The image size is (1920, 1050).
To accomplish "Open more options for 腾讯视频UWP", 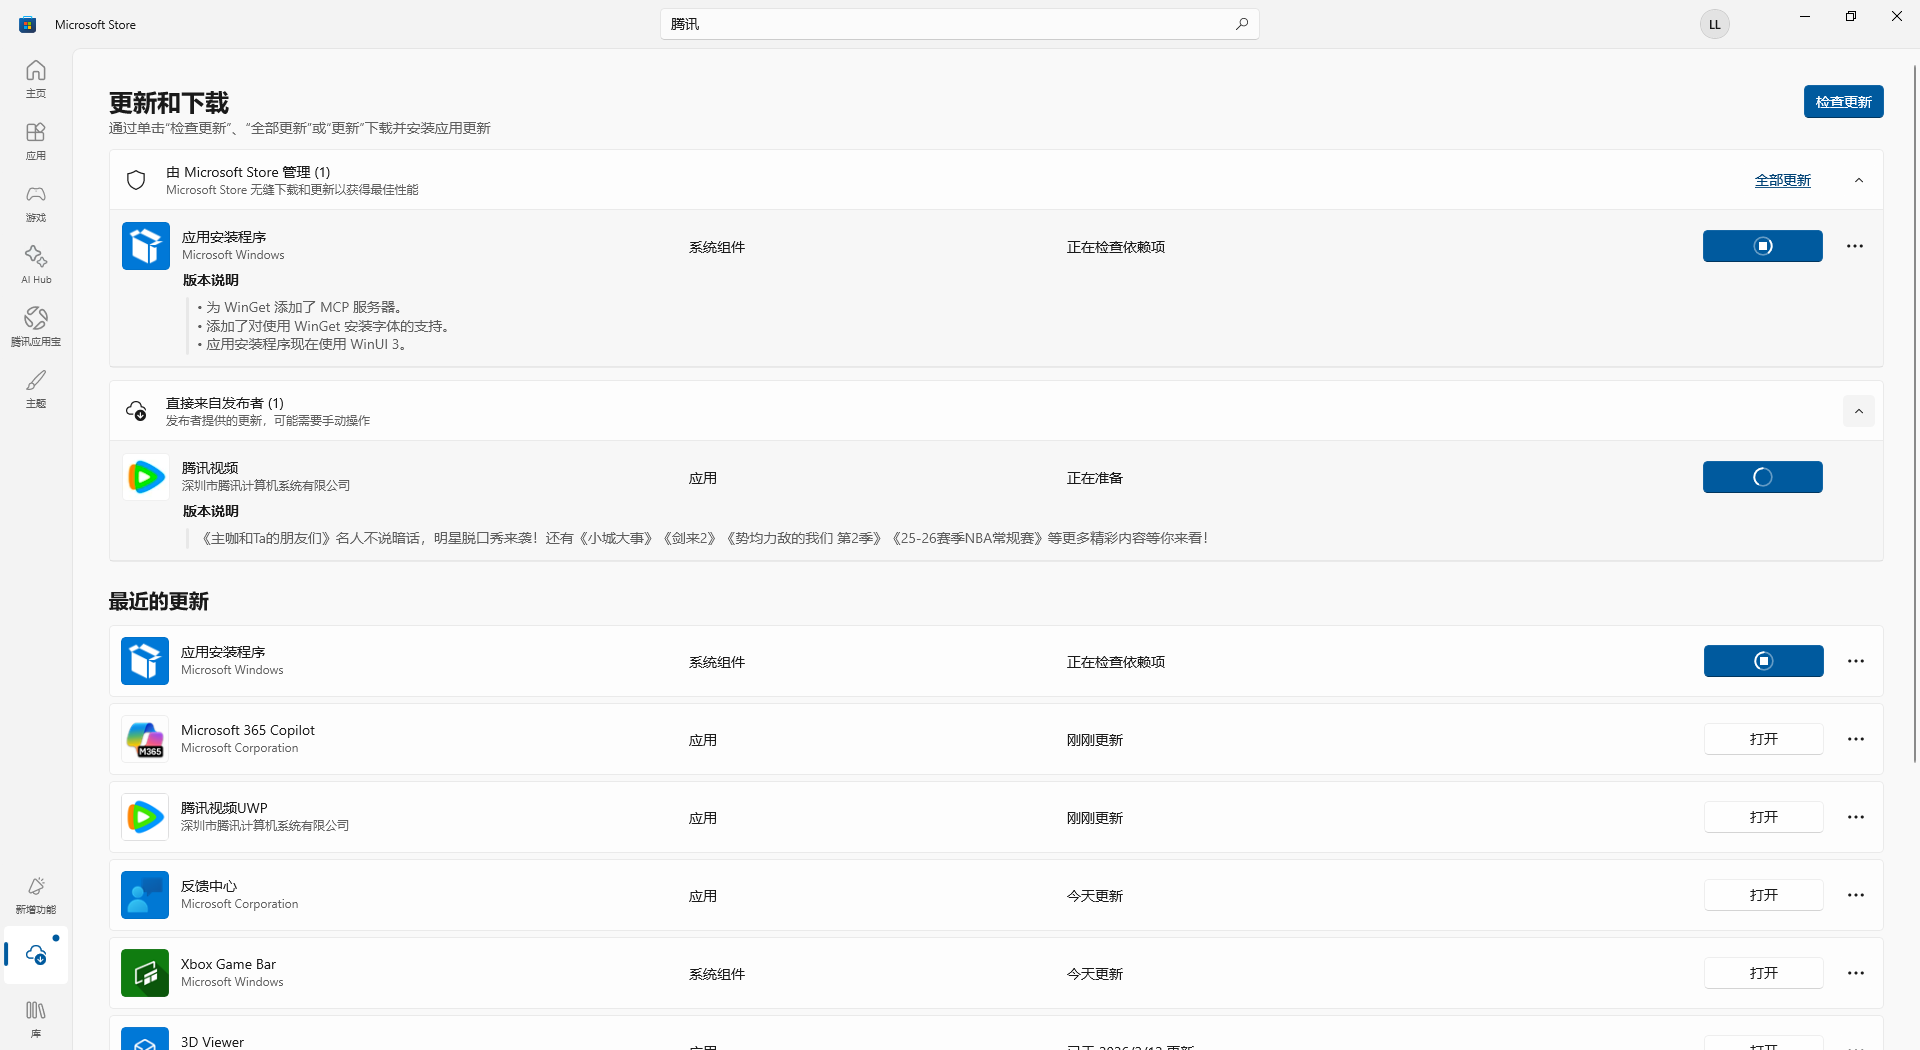I will [x=1856, y=817].
